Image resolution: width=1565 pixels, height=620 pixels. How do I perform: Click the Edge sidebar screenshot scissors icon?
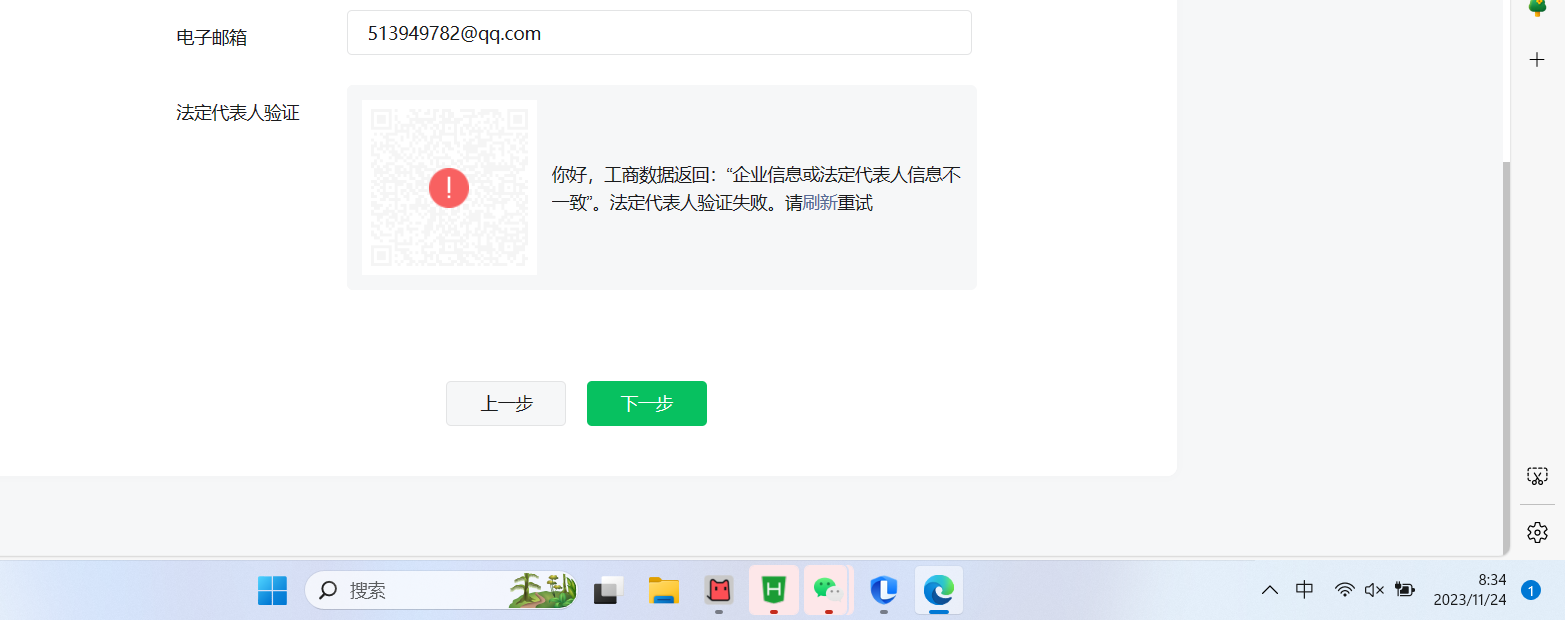1538,476
